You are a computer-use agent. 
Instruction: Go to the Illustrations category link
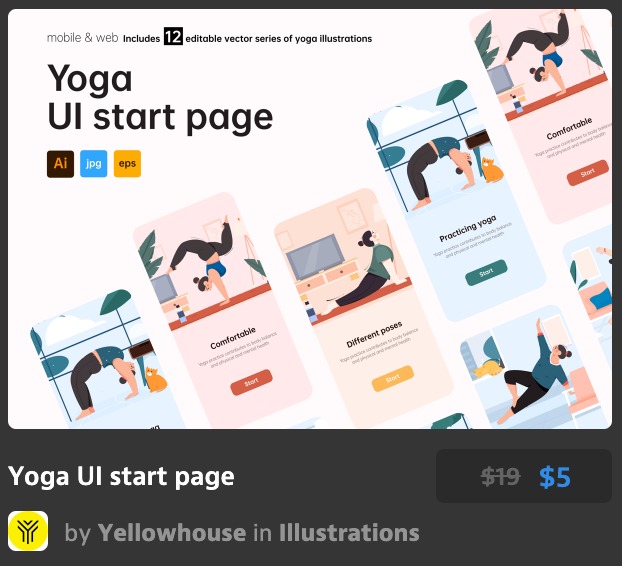click(349, 532)
